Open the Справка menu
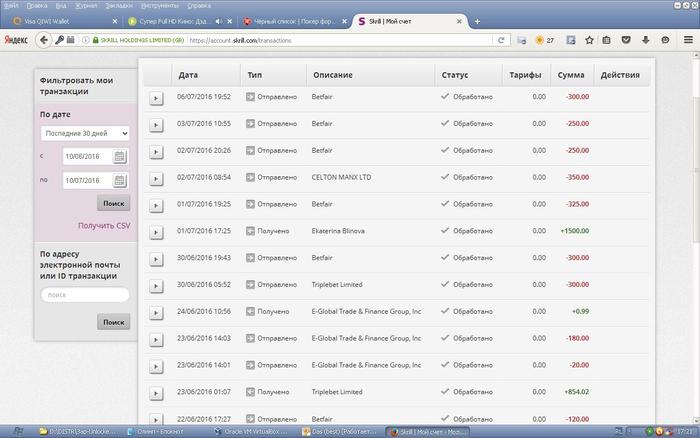Viewport: 700px width, 438px height. pos(199,5)
